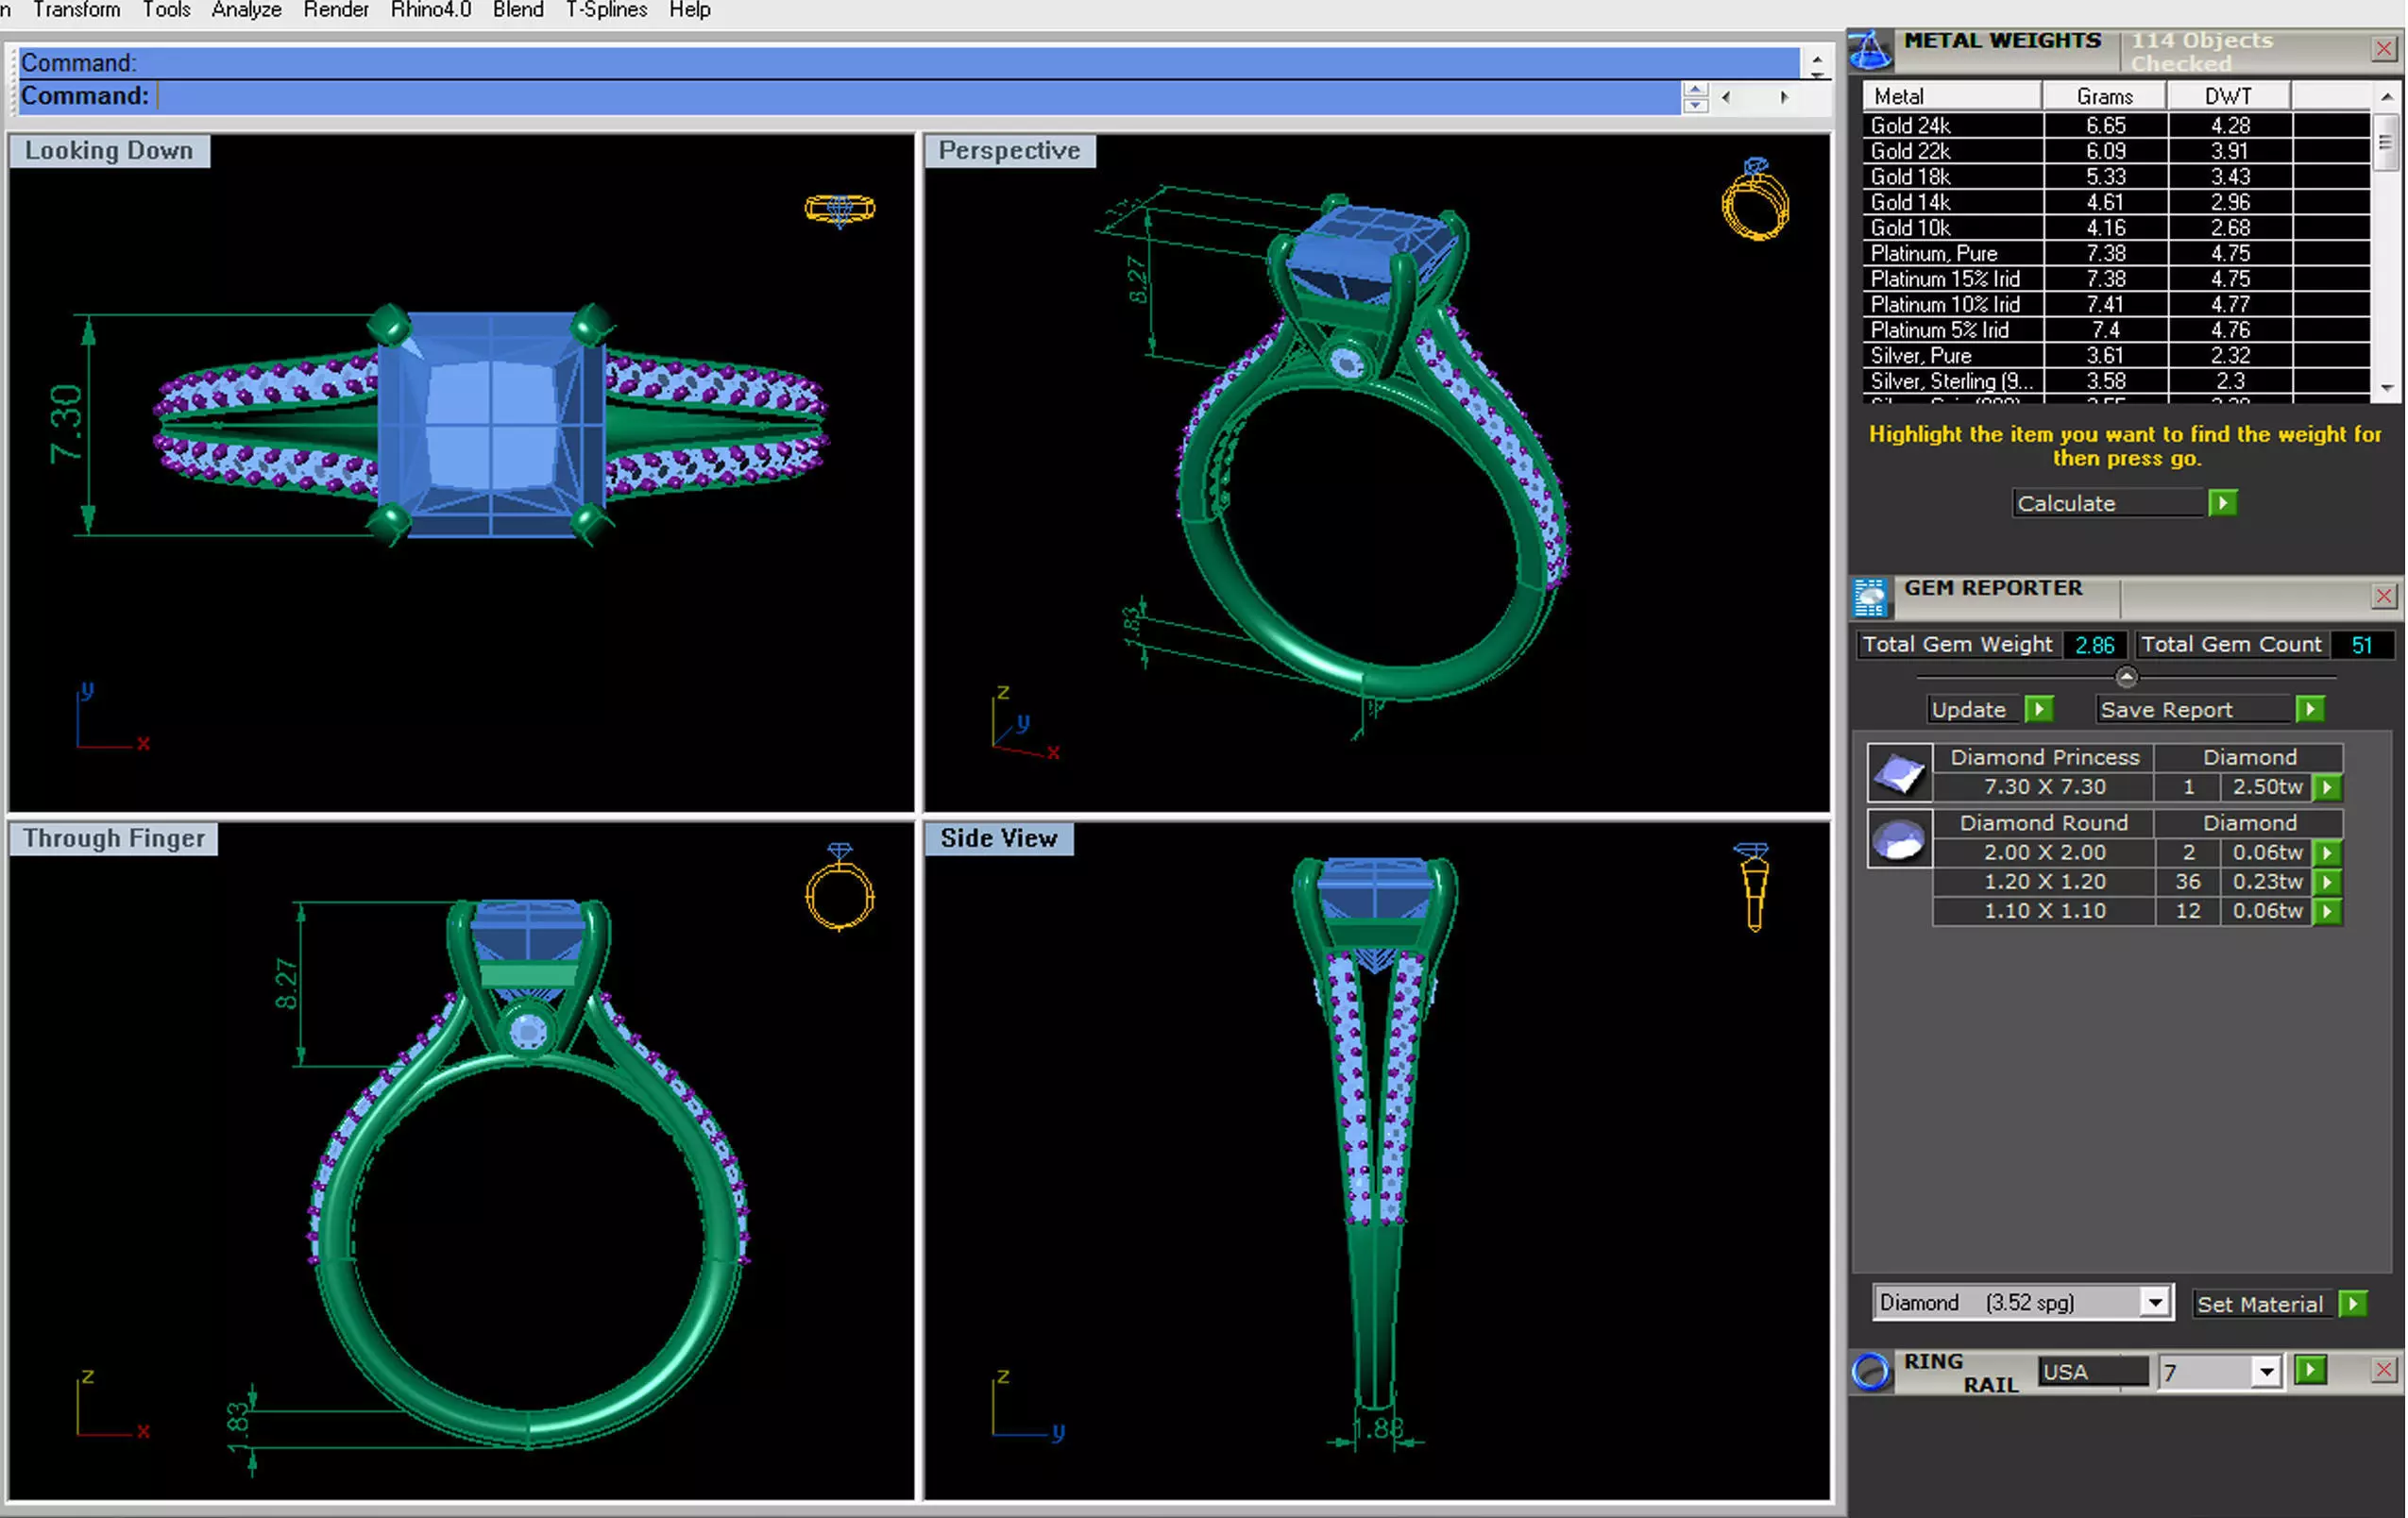Select the Diamond Princess gem shape icon
The height and width of the screenshot is (1518, 2408).
[x=1899, y=772]
